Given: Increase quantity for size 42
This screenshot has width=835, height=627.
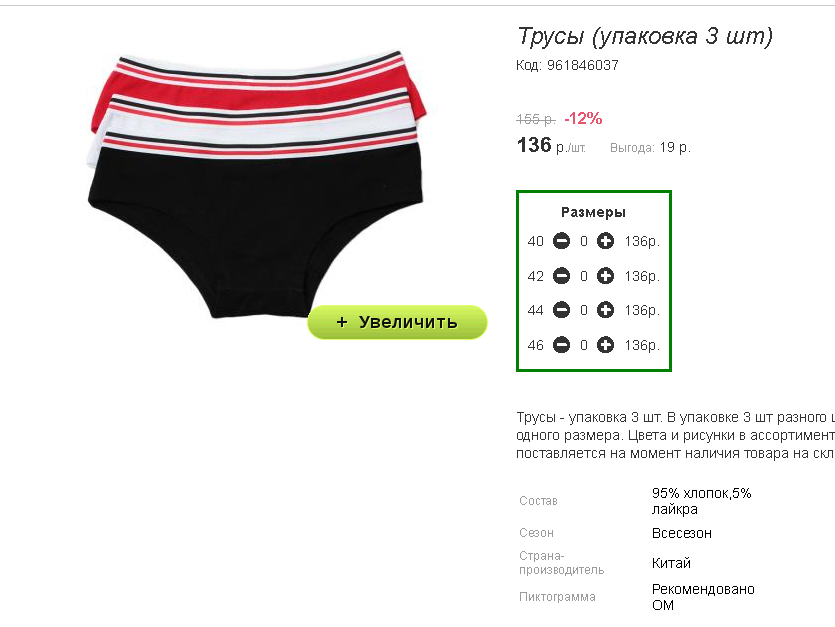Looking at the screenshot, I should point(605,276).
